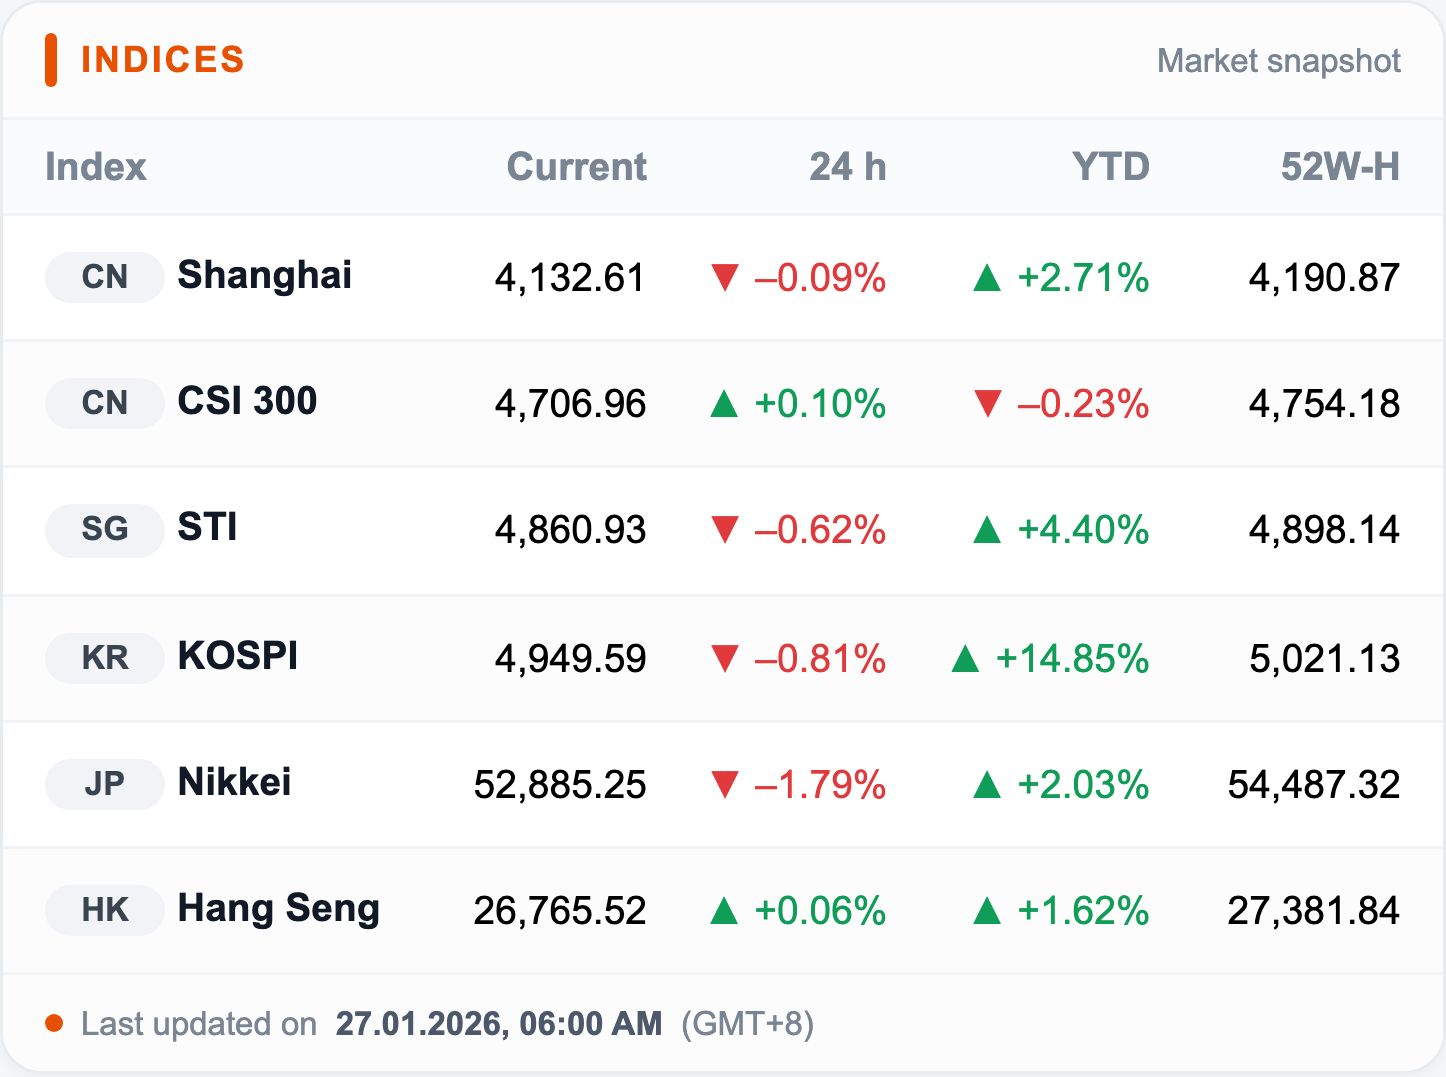Click the CN badge next to Shanghai
This screenshot has width=1446, height=1077.
[x=104, y=277]
